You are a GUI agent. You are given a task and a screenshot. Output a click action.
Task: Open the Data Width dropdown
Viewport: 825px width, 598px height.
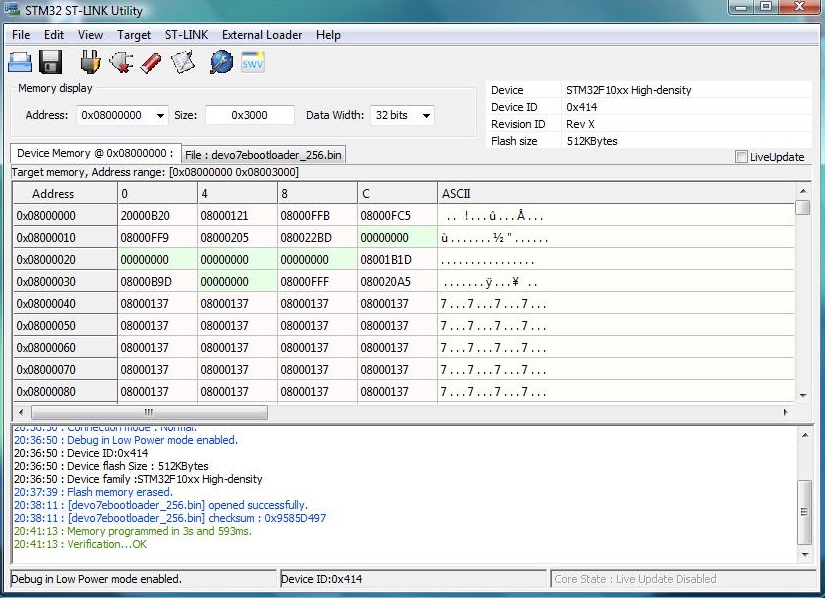(x=403, y=115)
